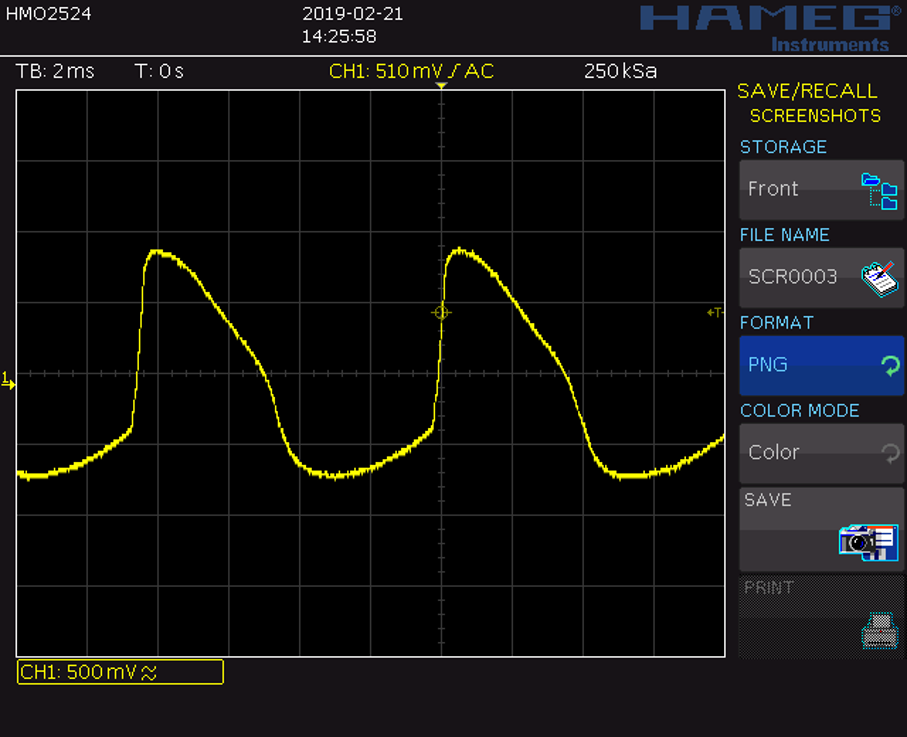Click the channel 1 ground level marker
Screen dimensions: 907x737
coord(8,381)
